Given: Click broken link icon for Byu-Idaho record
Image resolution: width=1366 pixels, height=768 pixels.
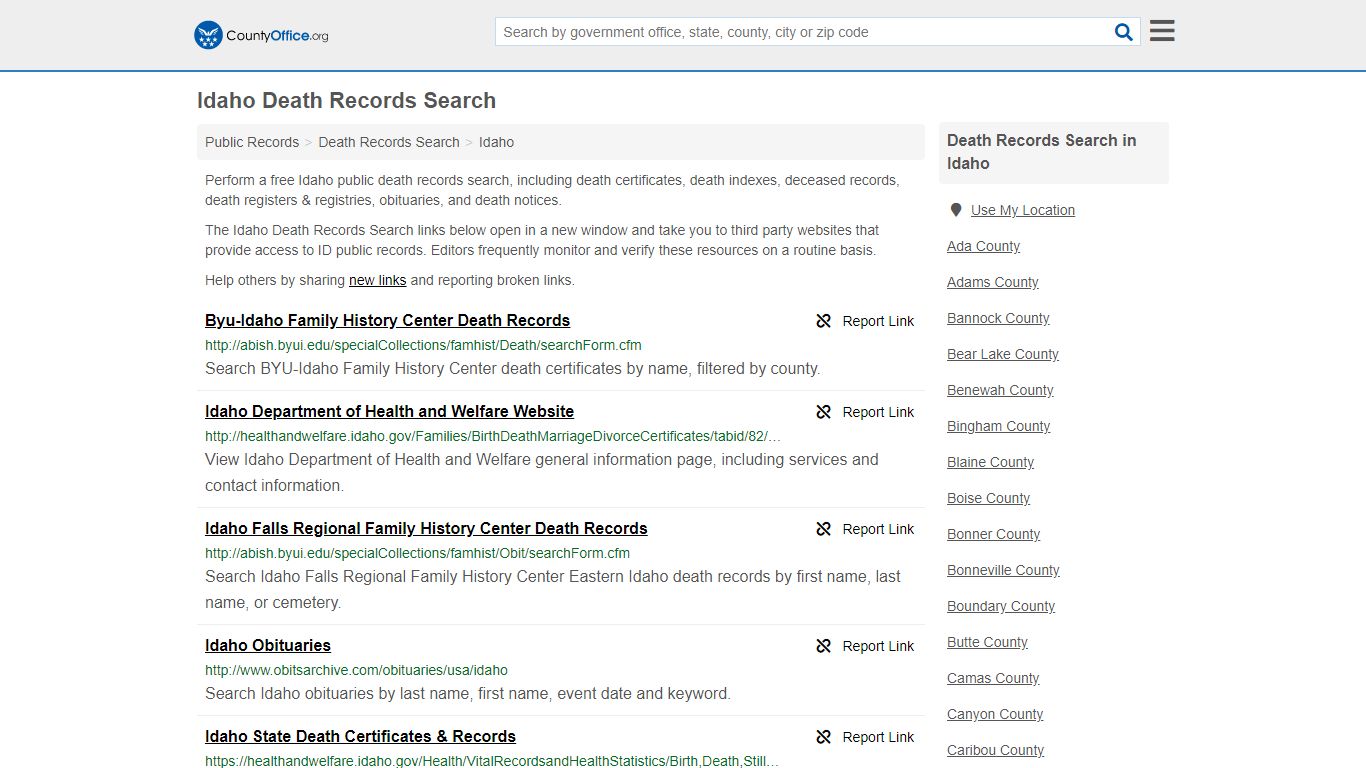Looking at the screenshot, I should tap(823, 321).
